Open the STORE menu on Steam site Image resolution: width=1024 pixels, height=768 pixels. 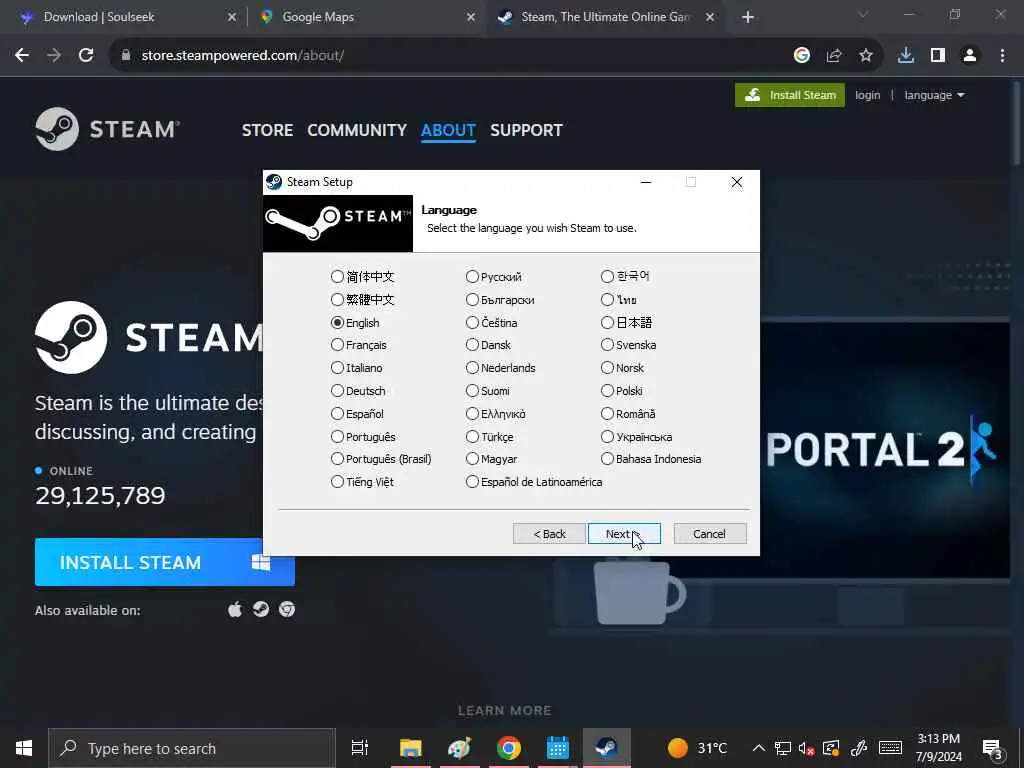pos(267,130)
